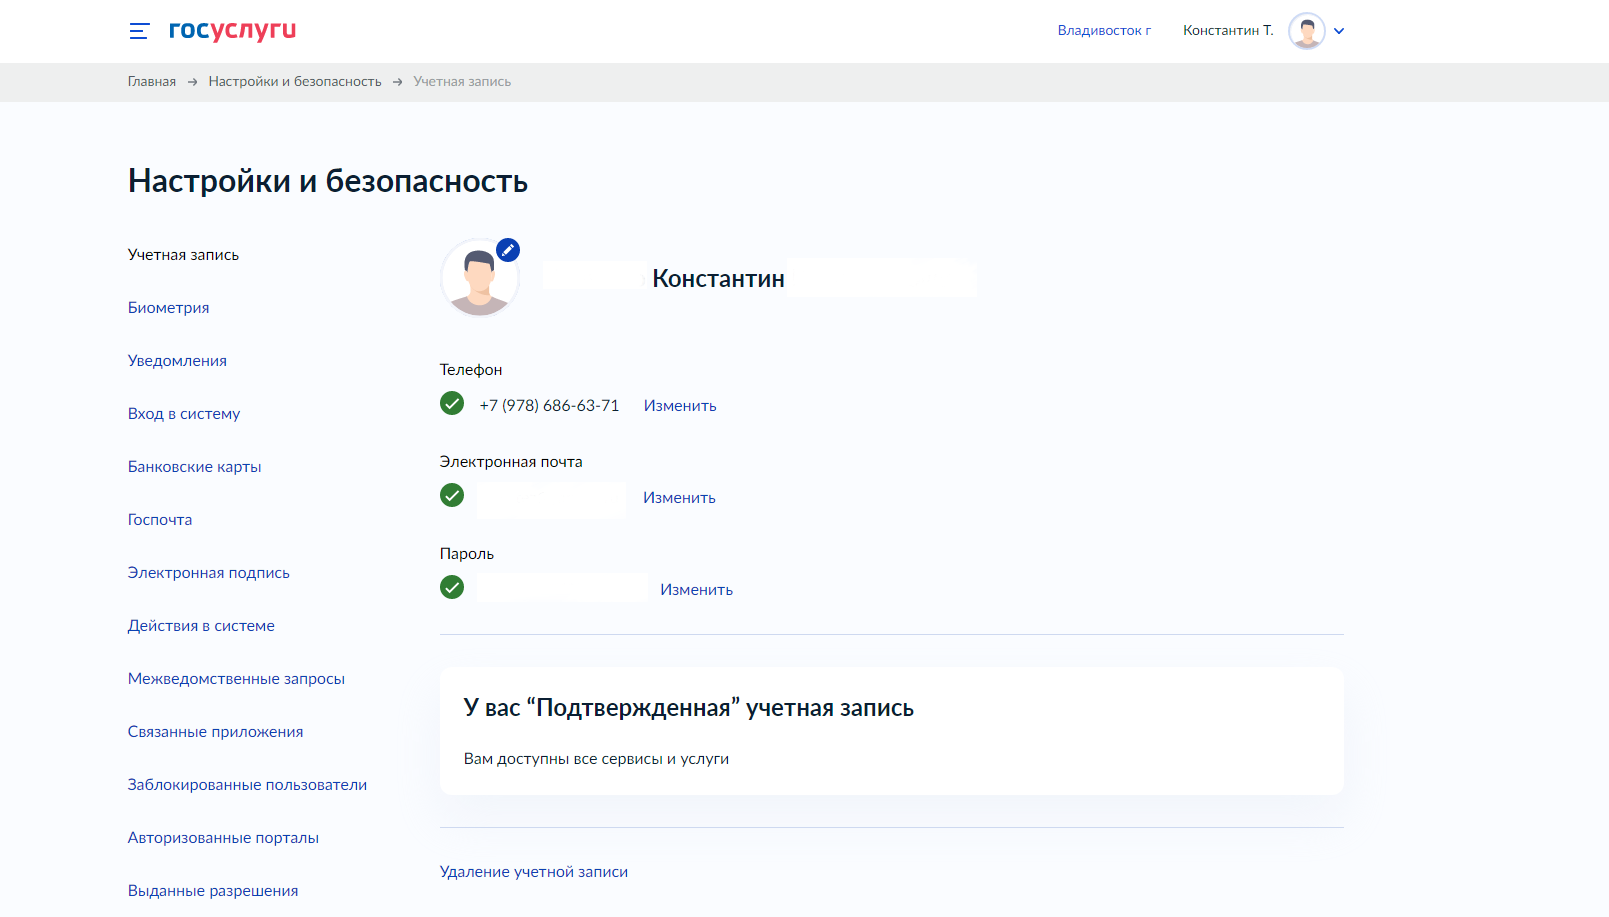Change location Владивосток г
Viewport: 1609px width, 917px height.
point(1104,31)
